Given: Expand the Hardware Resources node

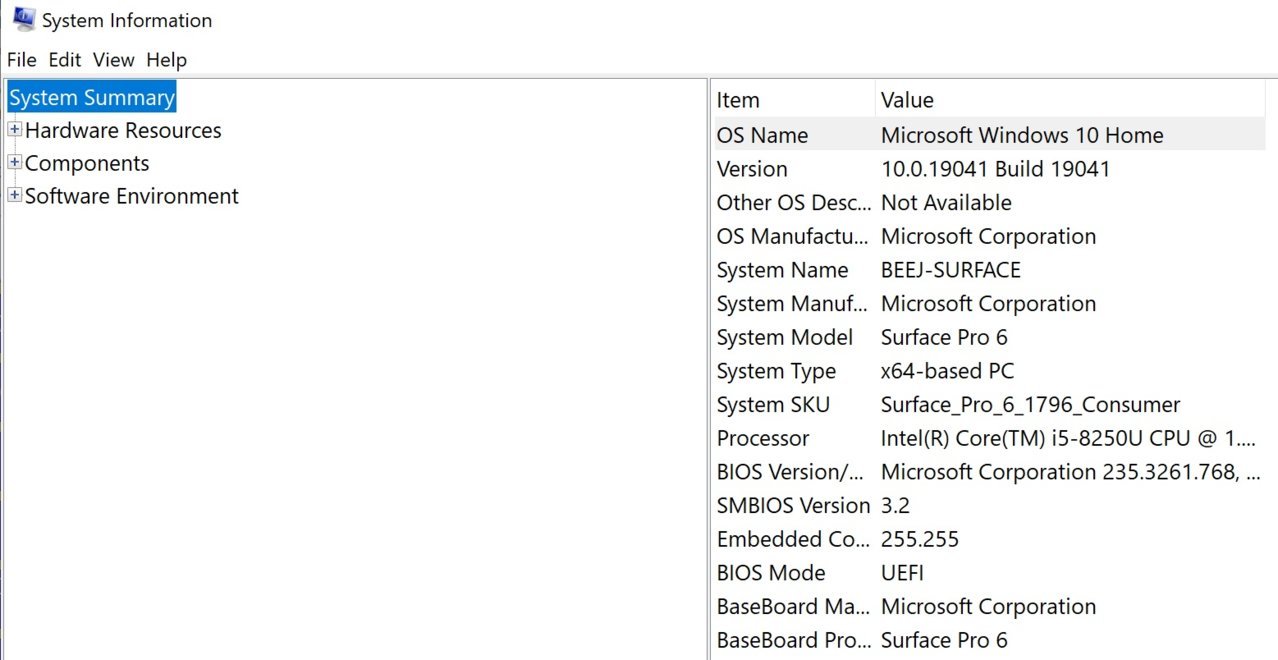Looking at the screenshot, I should [x=14, y=130].
